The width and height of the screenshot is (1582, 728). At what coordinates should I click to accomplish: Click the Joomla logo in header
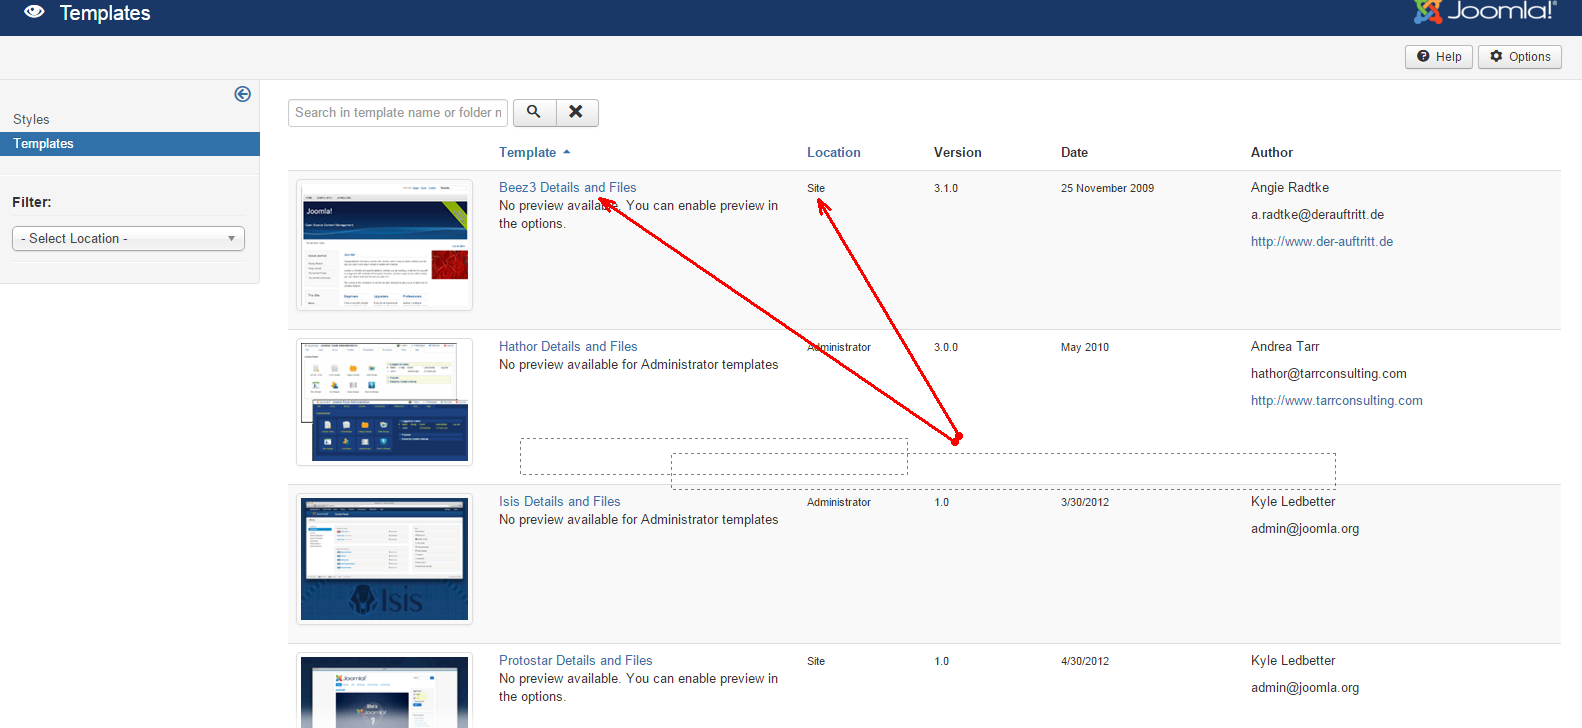tap(1485, 11)
